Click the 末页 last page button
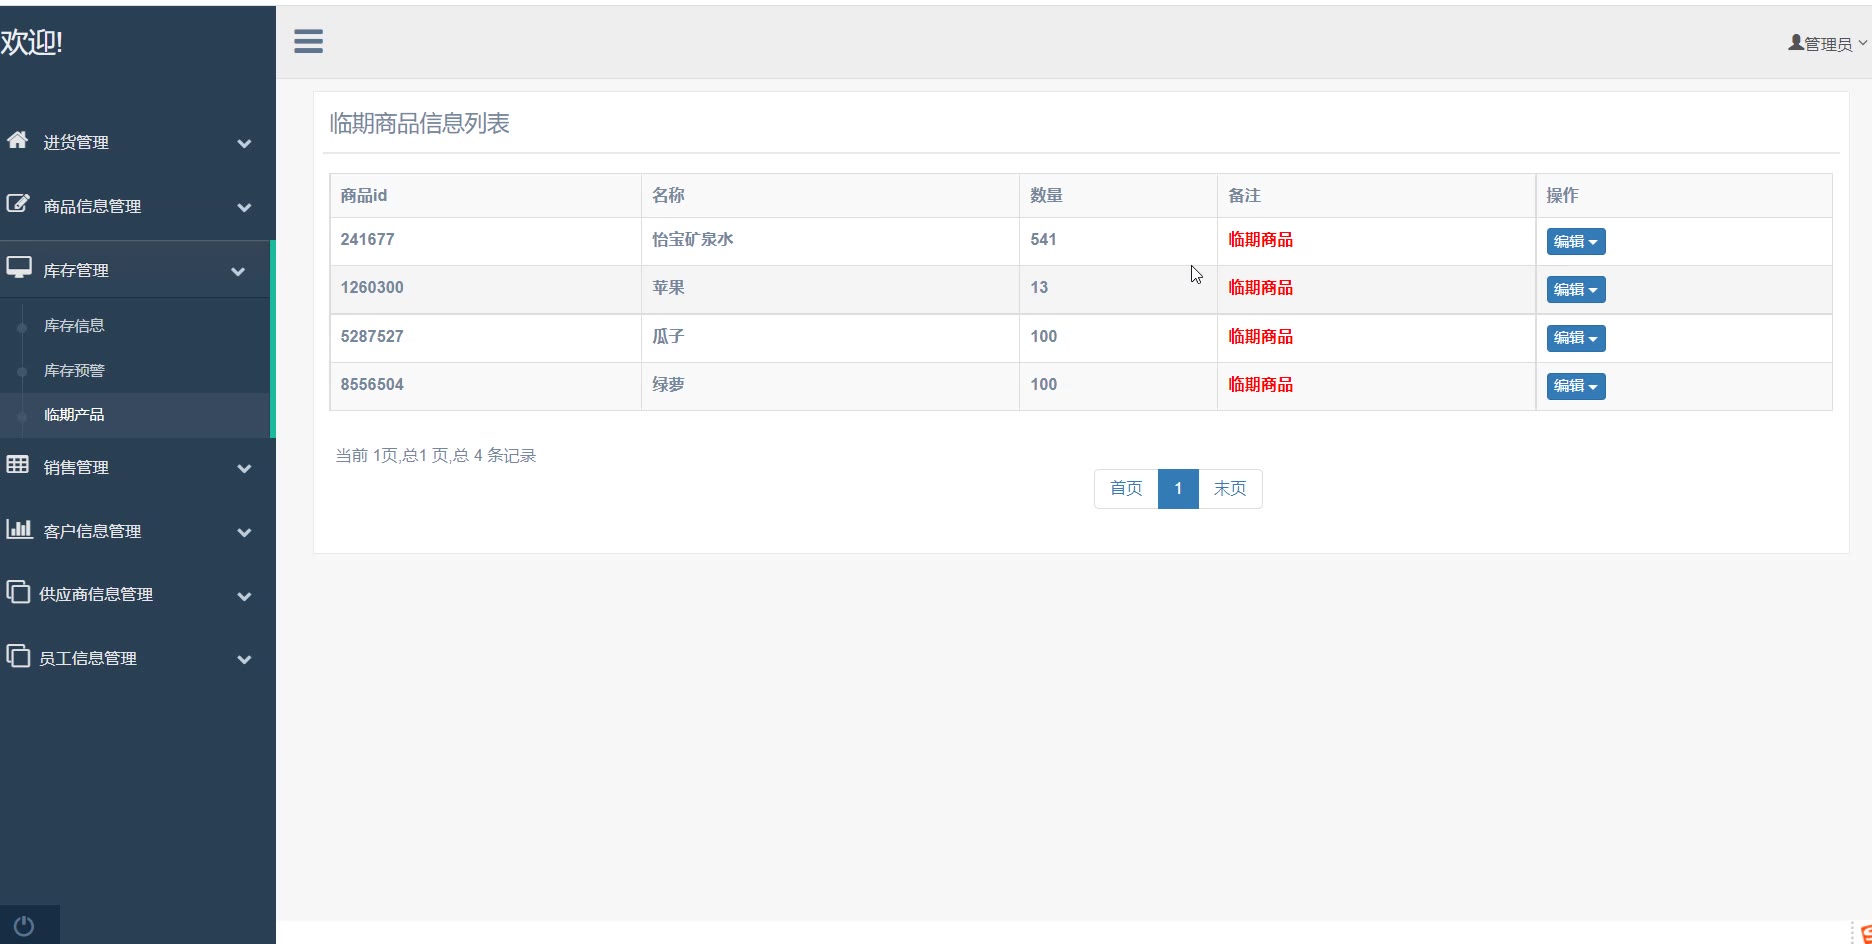The image size is (1872, 944). pos(1230,488)
